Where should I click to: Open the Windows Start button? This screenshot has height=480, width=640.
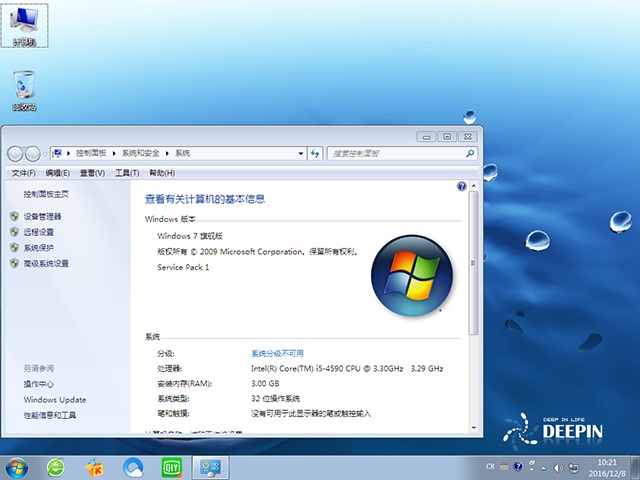coord(16,468)
